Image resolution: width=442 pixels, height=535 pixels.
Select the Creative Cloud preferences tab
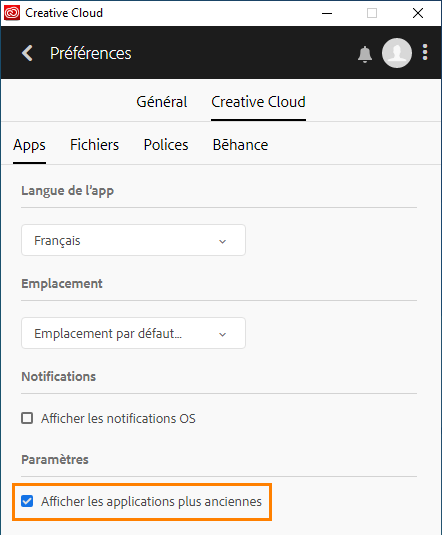pyautogui.click(x=258, y=102)
